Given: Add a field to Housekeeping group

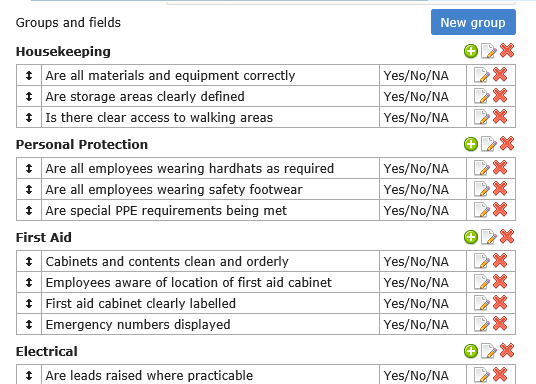Looking at the screenshot, I should click(471, 51).
